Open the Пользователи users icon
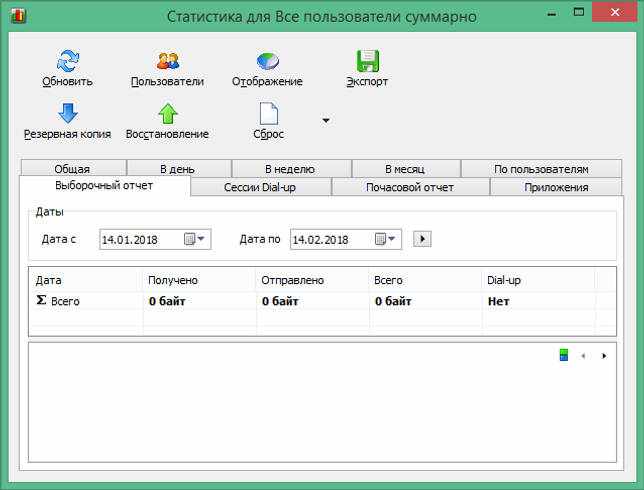This screenshot has width=644, height=490. [168, 61]
